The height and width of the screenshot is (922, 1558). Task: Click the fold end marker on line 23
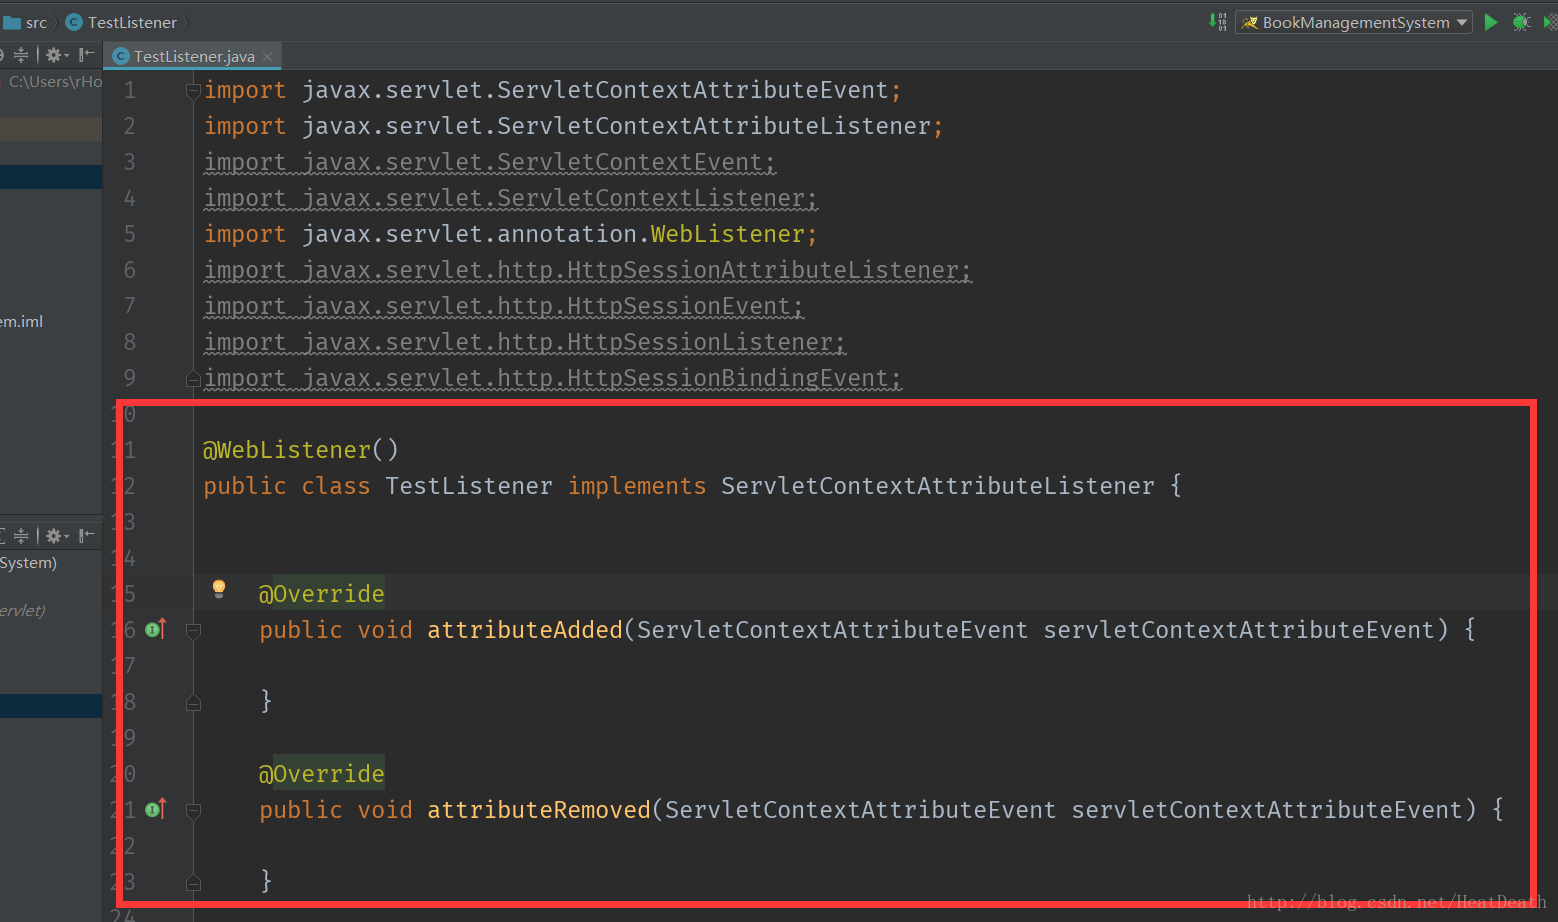(193, 883)
